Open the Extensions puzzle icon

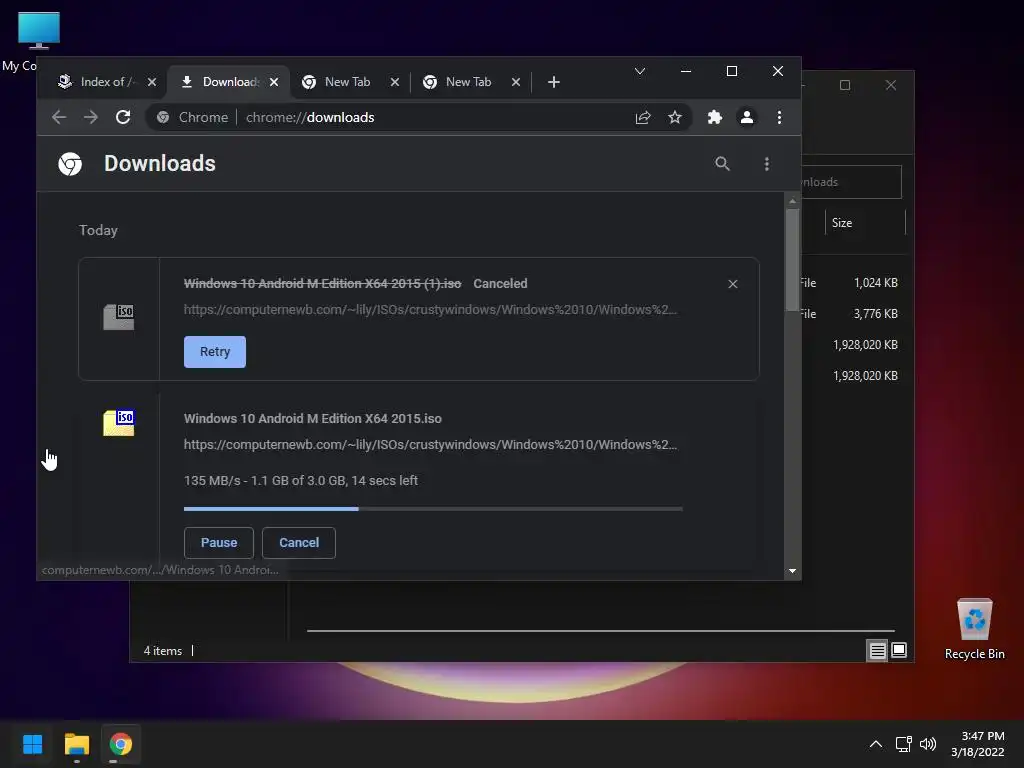[x=714, y=118]
